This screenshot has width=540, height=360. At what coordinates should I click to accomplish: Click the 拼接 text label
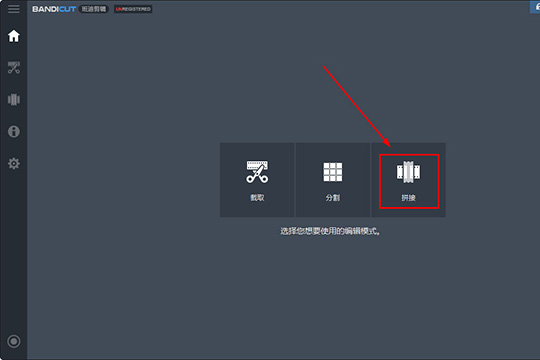tap(408, 198)
